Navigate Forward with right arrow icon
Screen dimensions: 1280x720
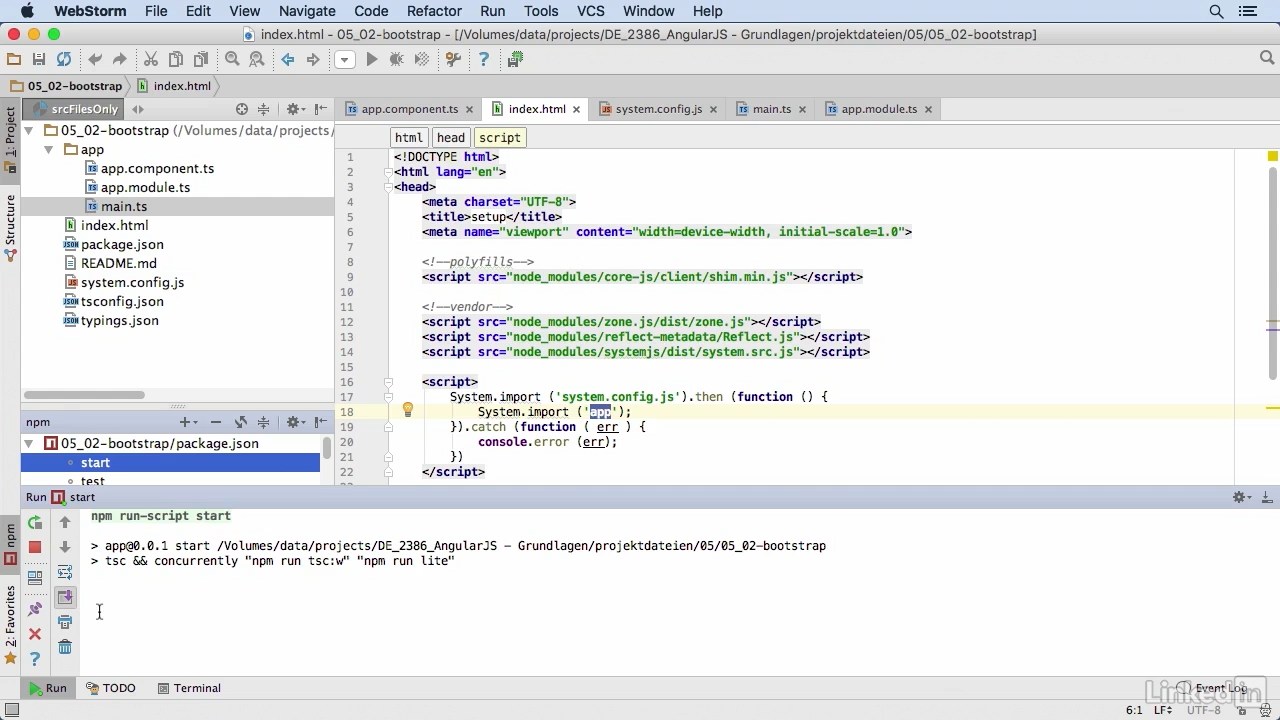(313, 60)
